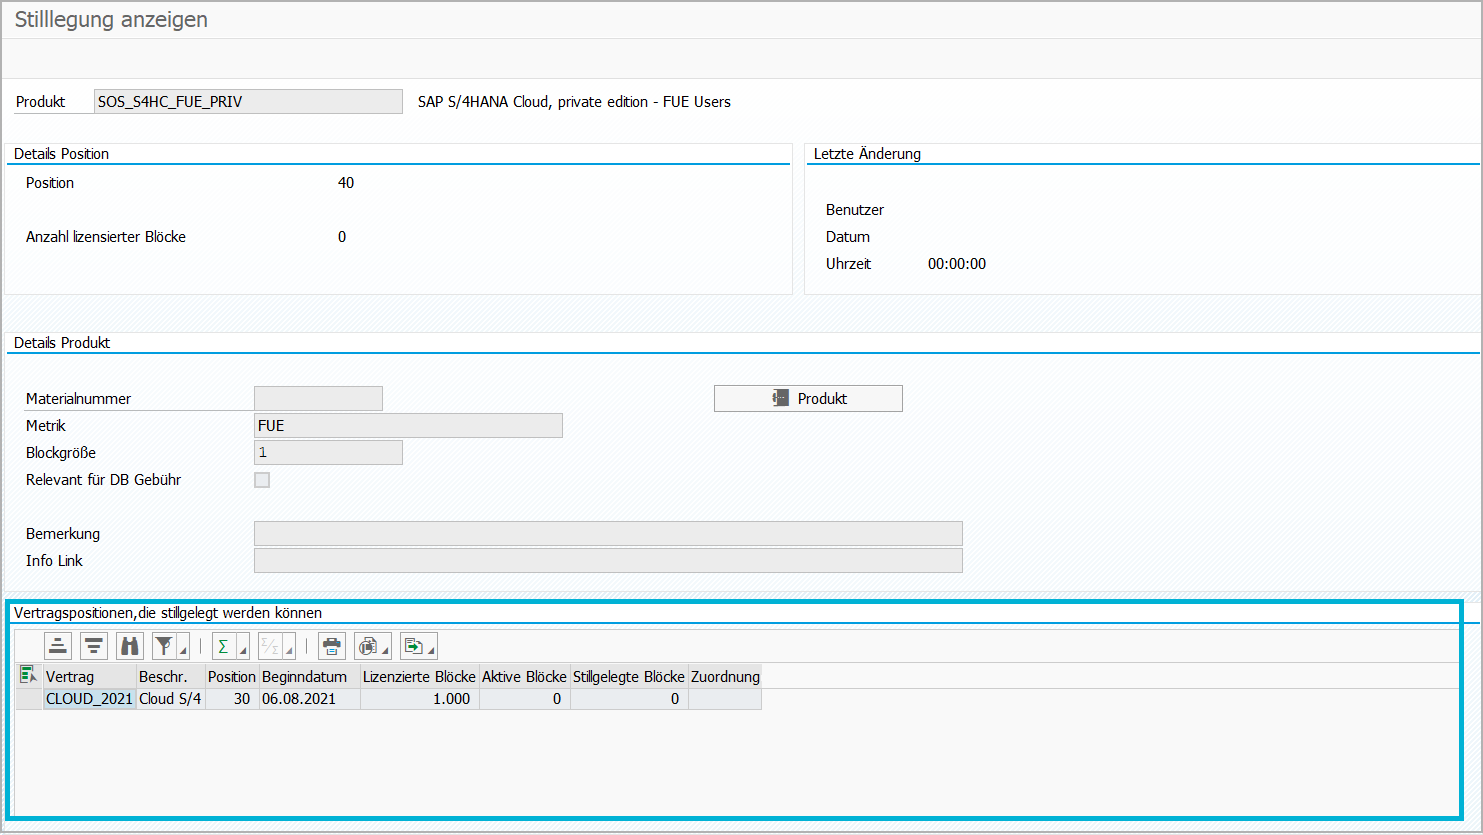Image resolution: width=1483 pixels, height=835 pixels.
Task: Calculate Total with the sigma icon
Action: click(x=224, y=646)
